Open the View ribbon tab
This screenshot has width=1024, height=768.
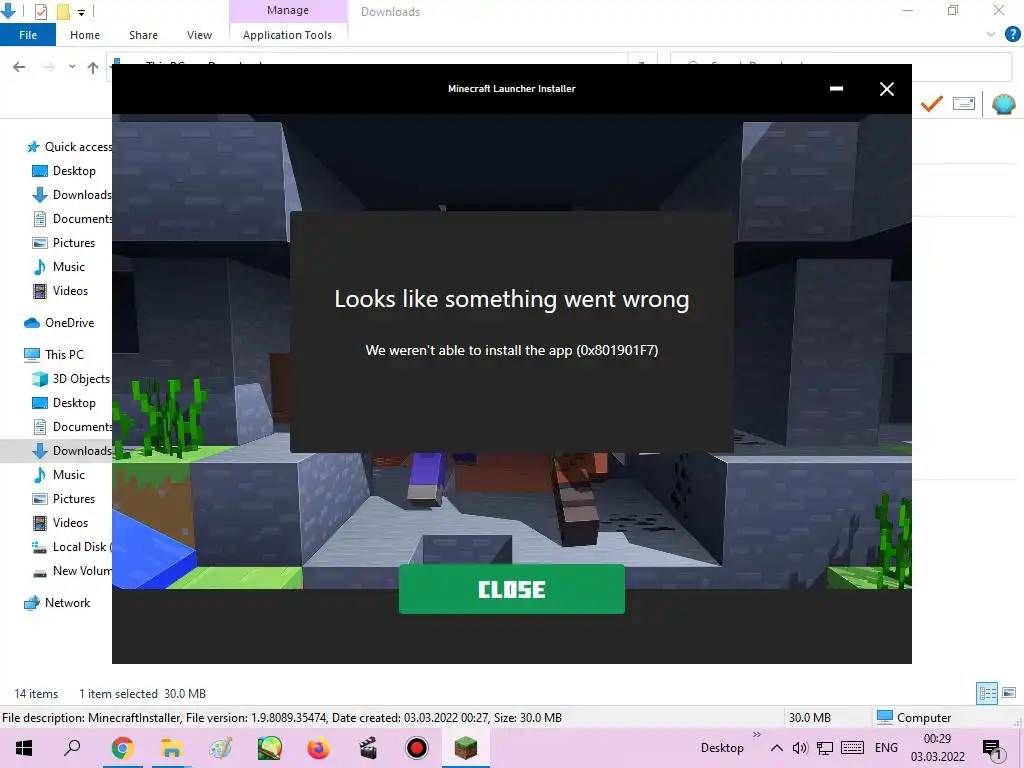(199, 35)
